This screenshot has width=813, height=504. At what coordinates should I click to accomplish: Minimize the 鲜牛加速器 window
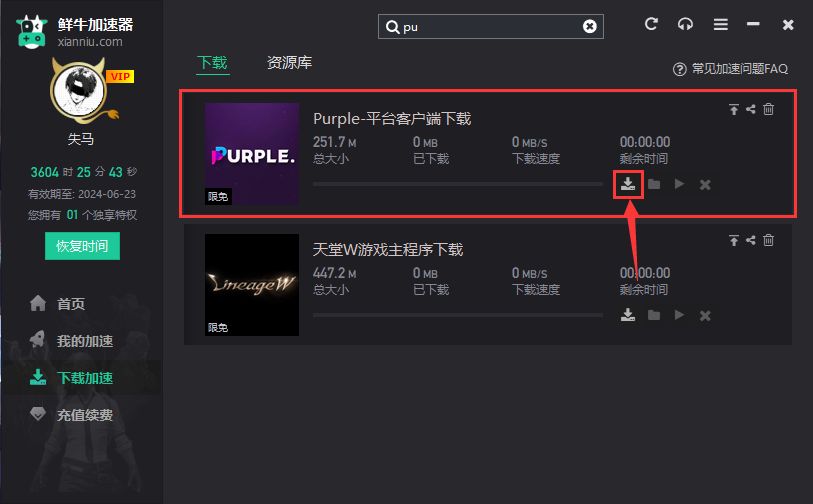[753, 24]
